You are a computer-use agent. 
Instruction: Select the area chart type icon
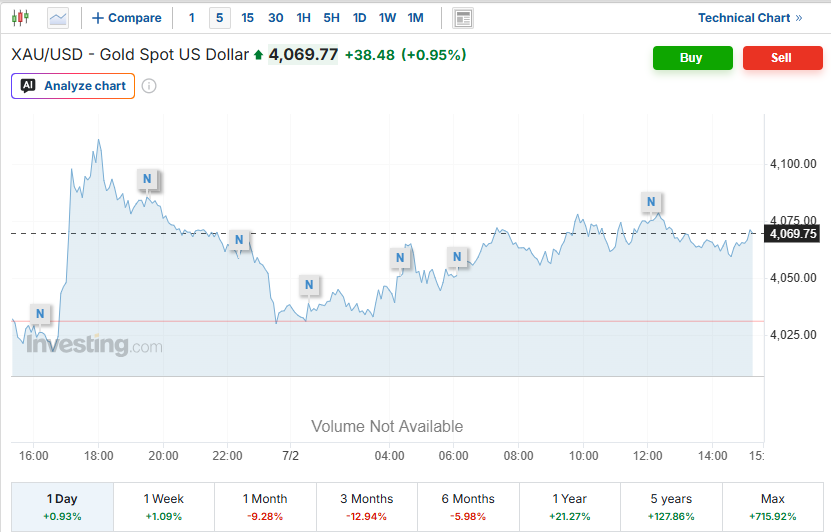[58, 18]
